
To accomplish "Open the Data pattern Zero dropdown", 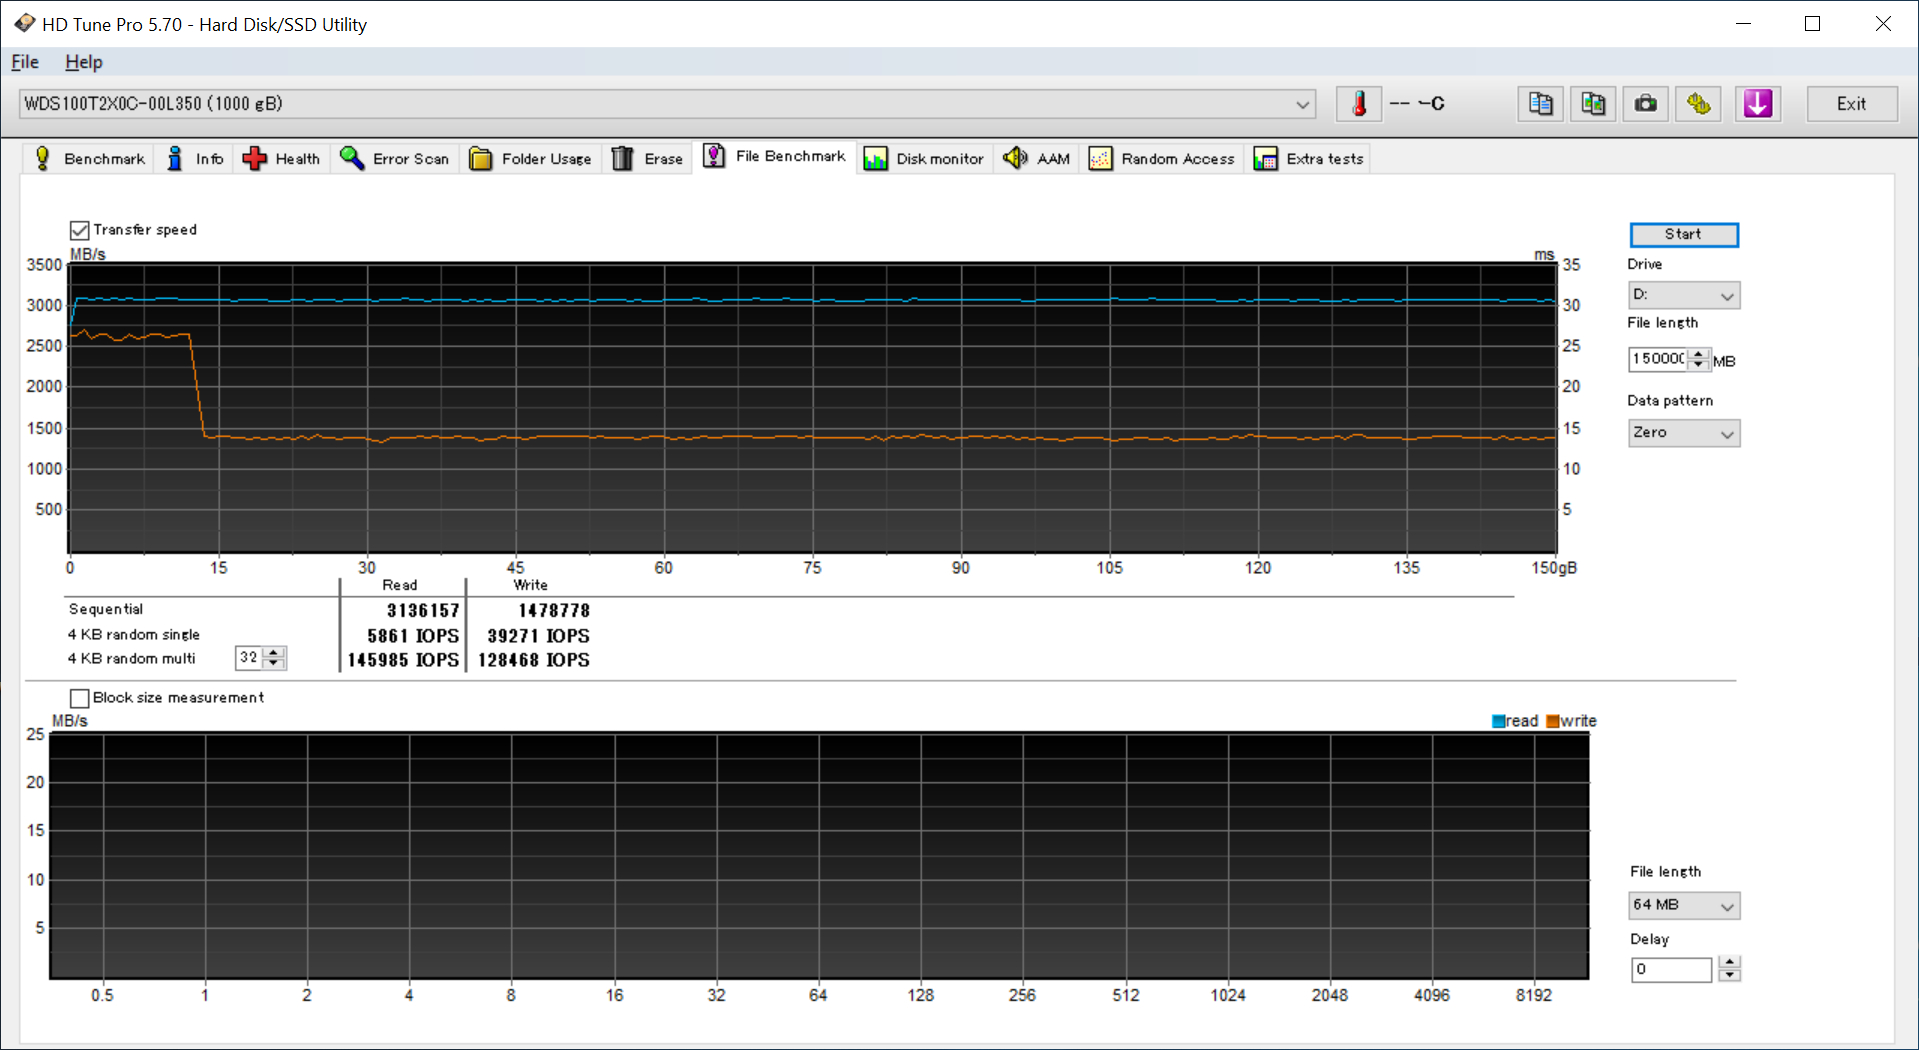I will [1684, 433].
